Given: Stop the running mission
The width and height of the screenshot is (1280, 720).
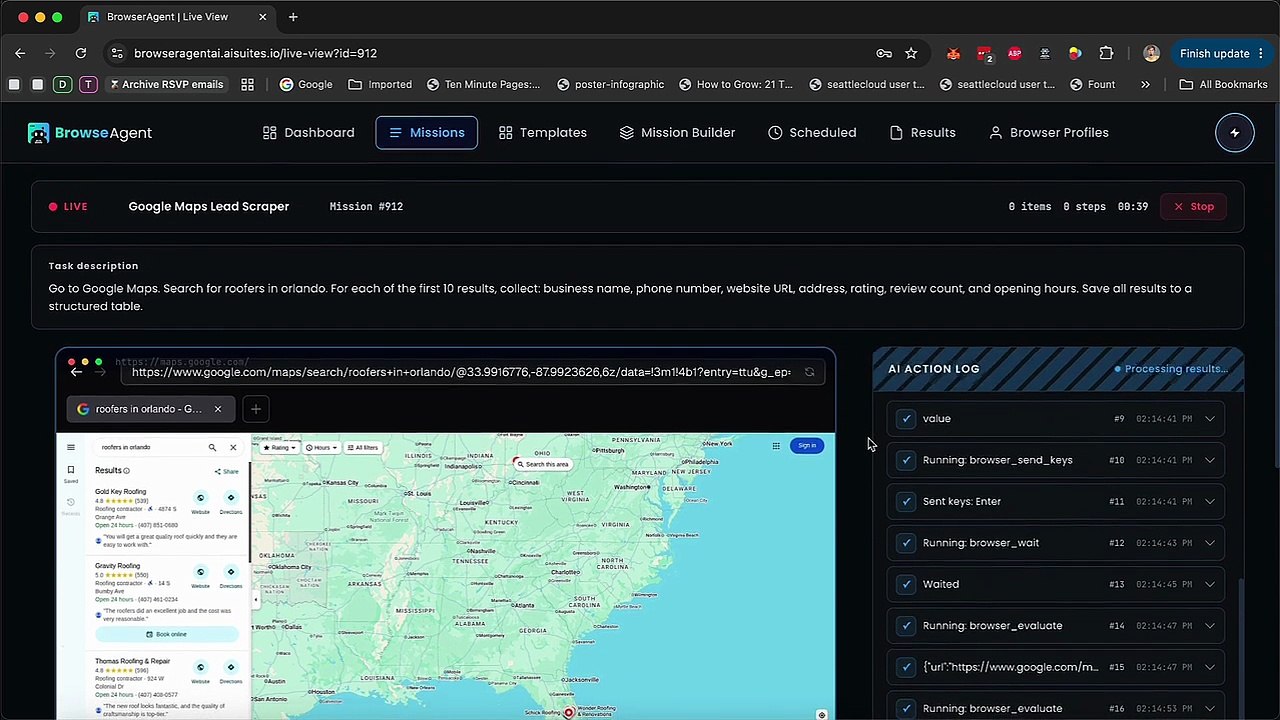Looking at the screenshot, I should click(x=1194, y=207).
